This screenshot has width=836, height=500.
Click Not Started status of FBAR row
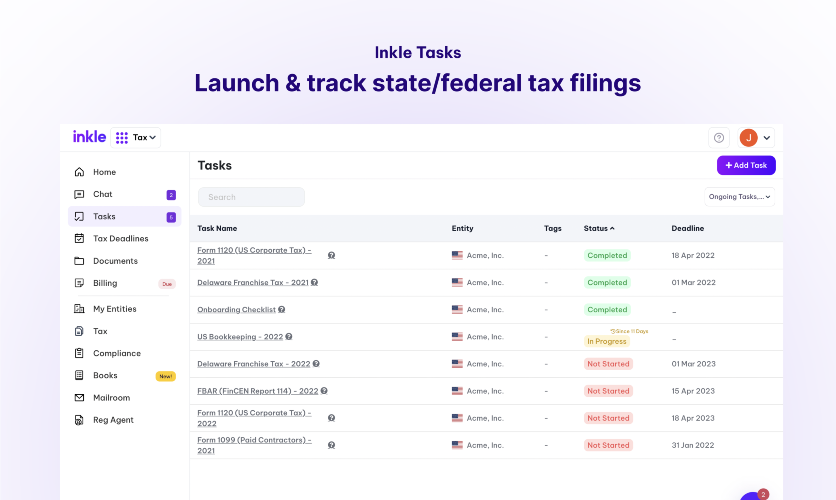point(608,391)
